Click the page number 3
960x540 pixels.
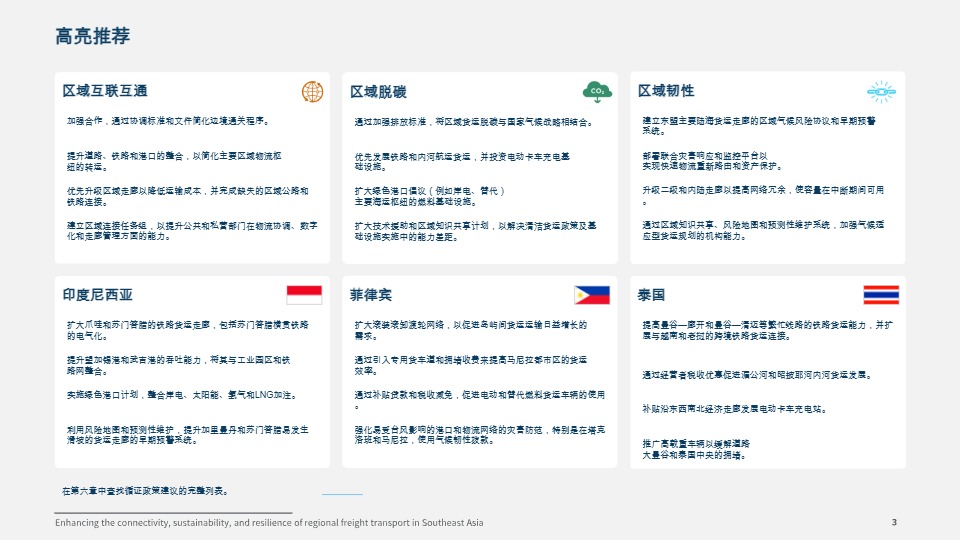(894, 522)
